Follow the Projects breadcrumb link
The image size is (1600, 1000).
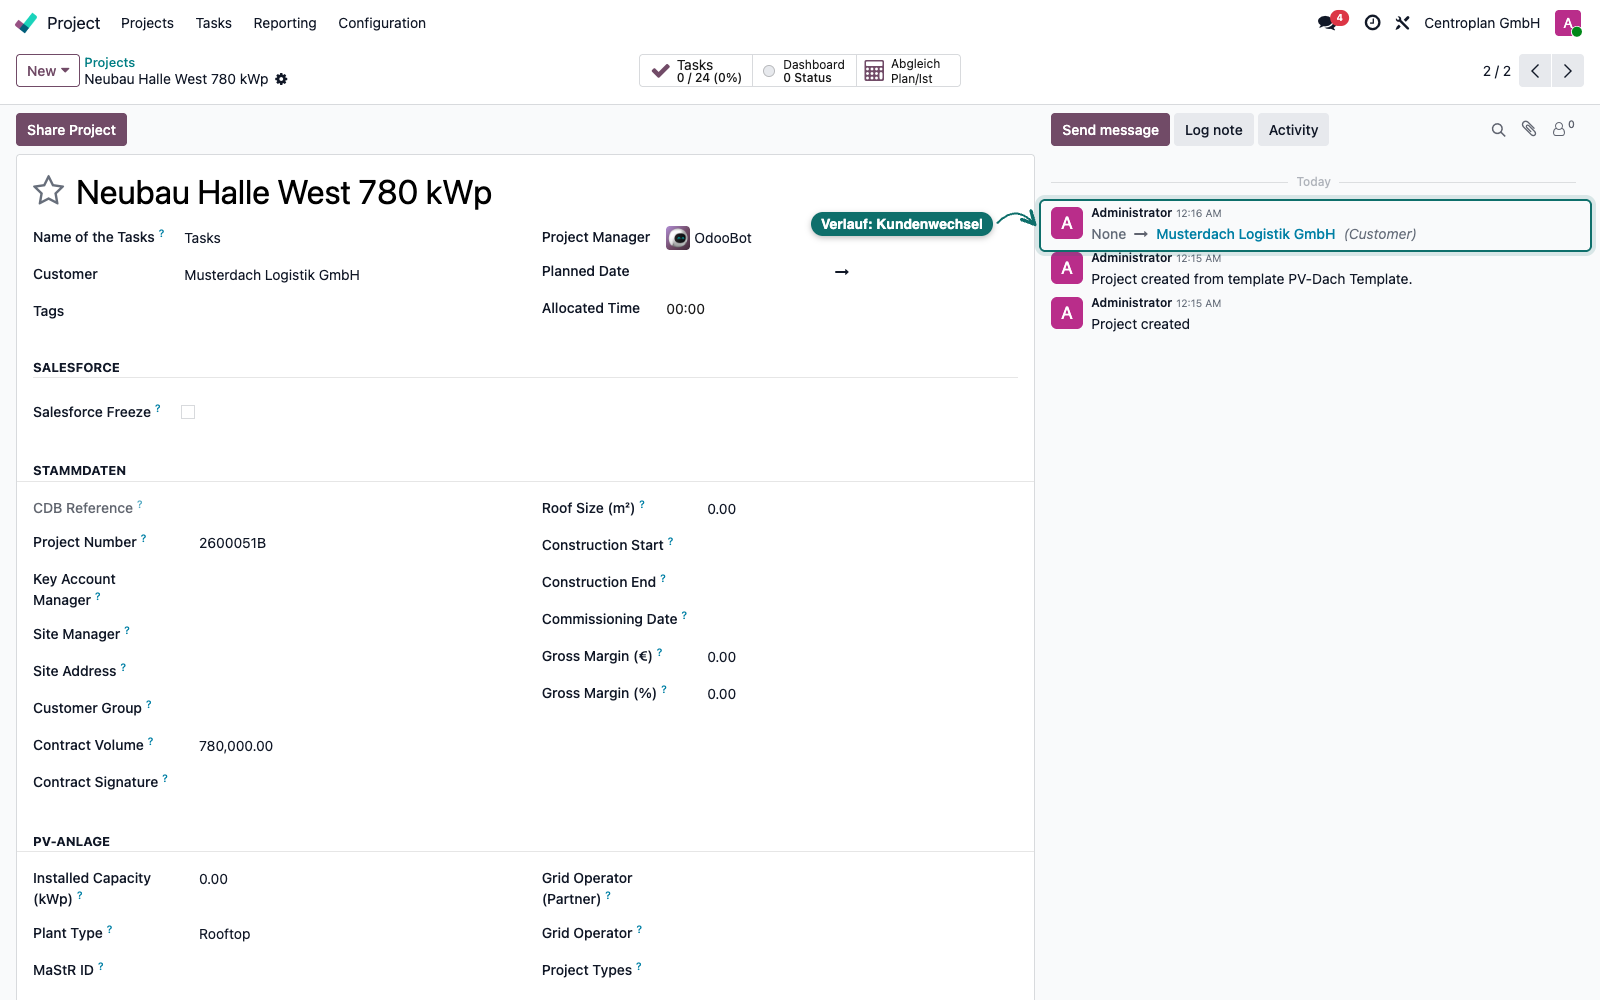click(110, 62)
